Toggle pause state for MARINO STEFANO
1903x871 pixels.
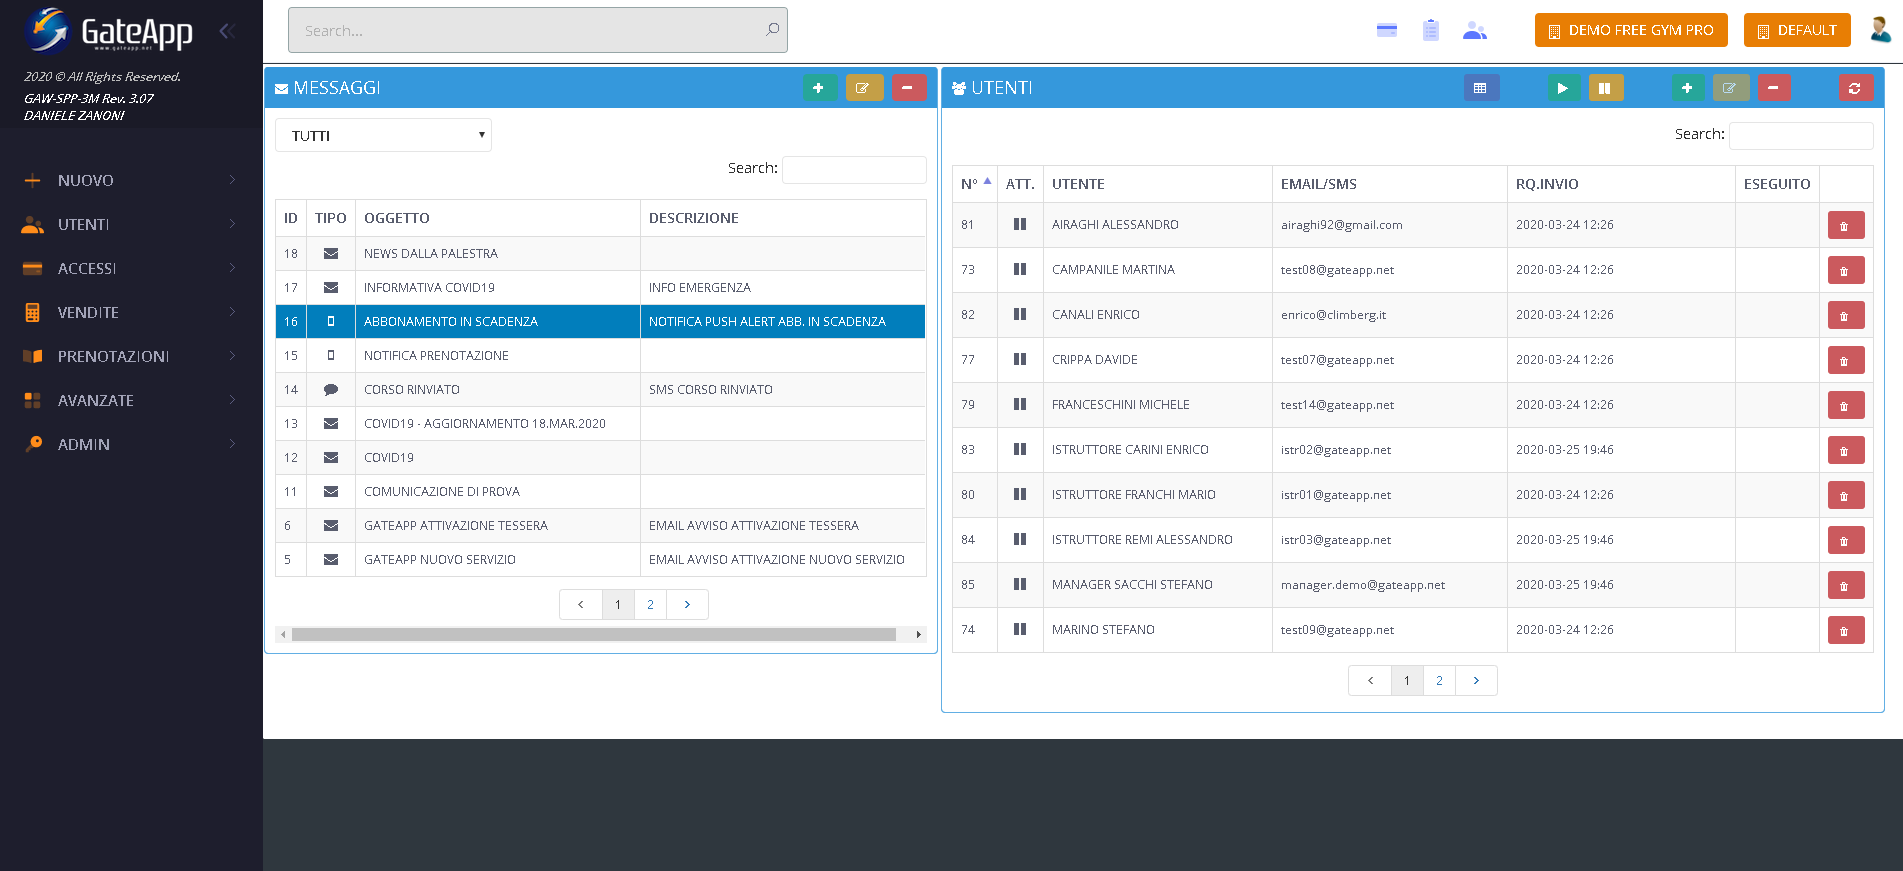click(x=1019, y=629)
